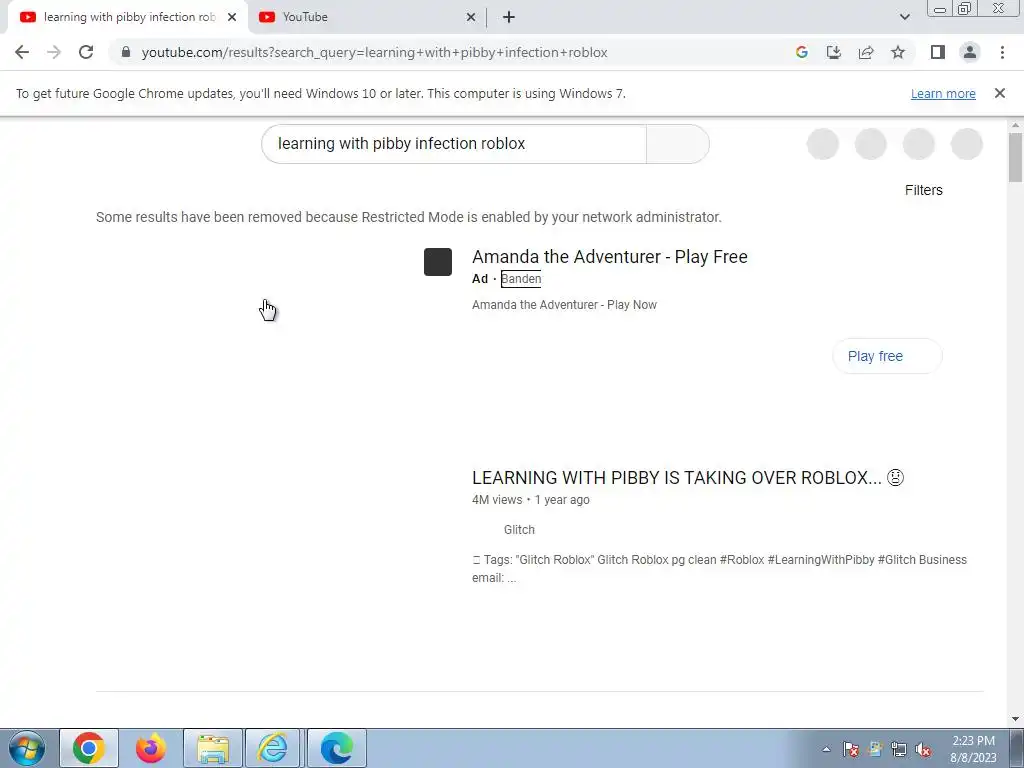Screen dimensions: 1024x768
Task: Launch Firefox from the taskbar
Action: coord(150,748)
